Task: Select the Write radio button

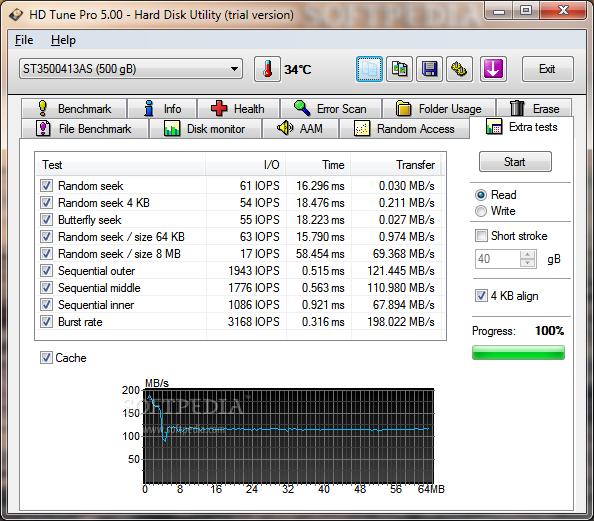Action: click(481, 211)
